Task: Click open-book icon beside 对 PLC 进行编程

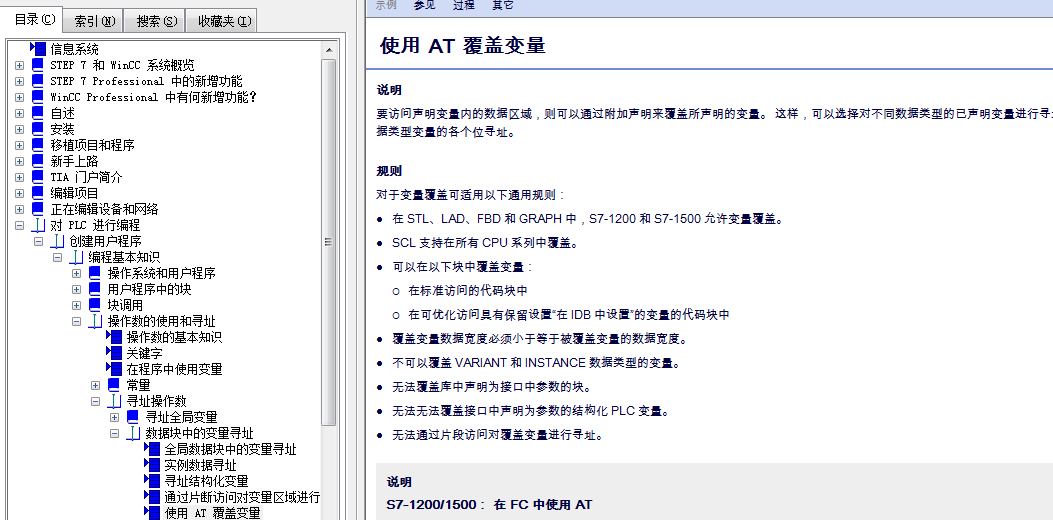Action: [38, 225]
